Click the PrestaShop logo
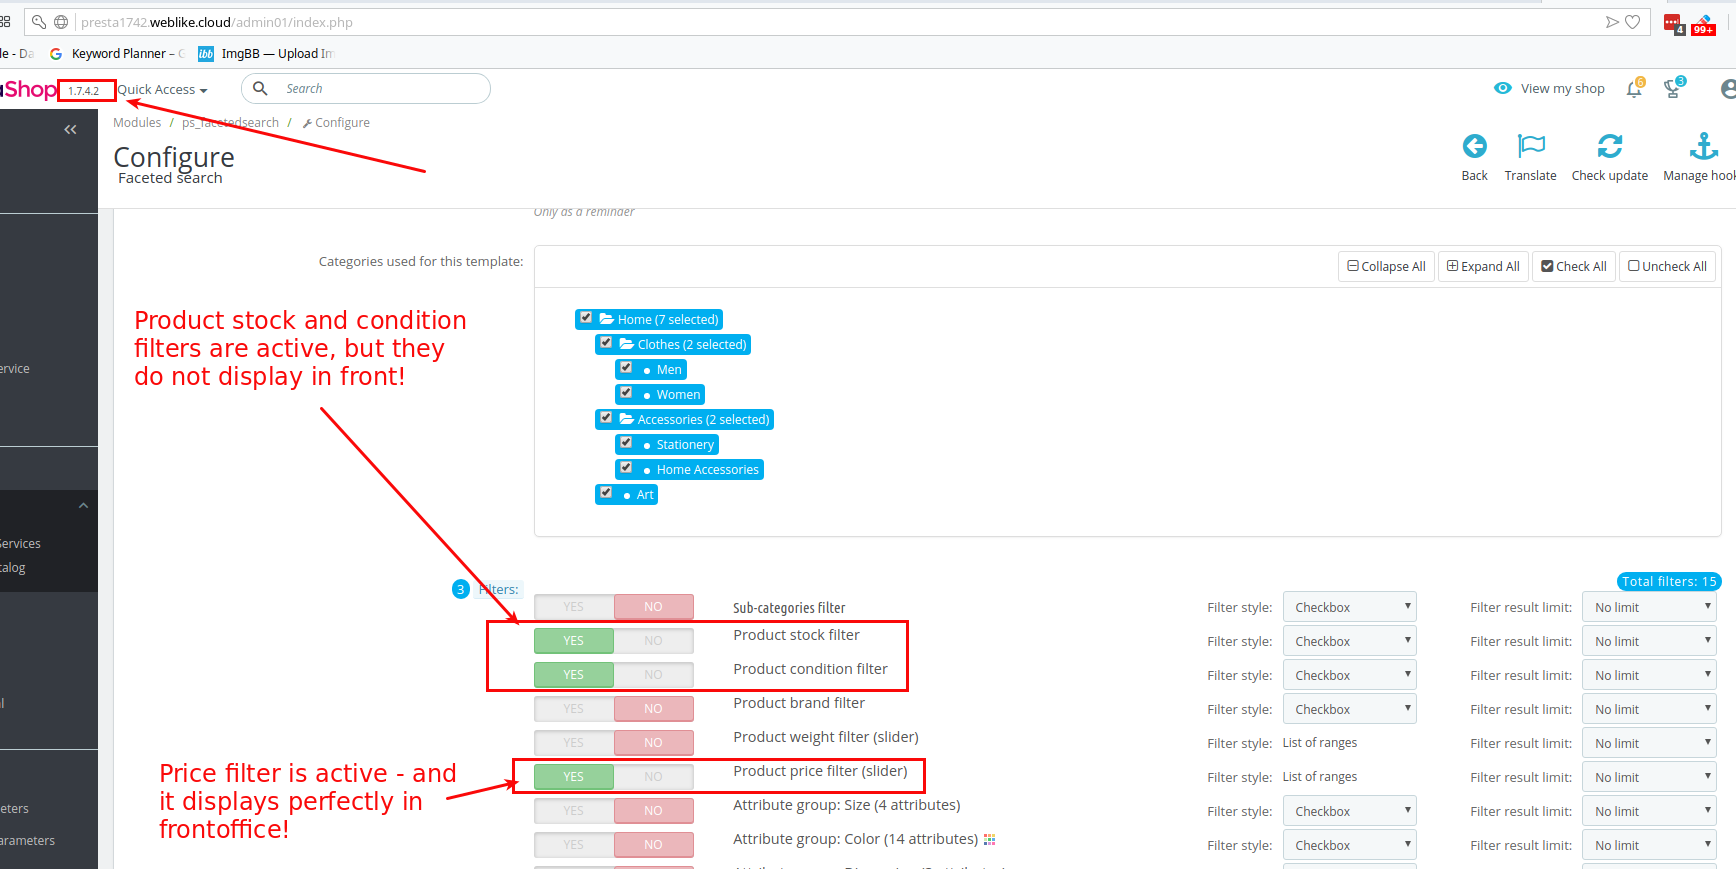This screenshot has width=1736, height=869. (28, 89)
